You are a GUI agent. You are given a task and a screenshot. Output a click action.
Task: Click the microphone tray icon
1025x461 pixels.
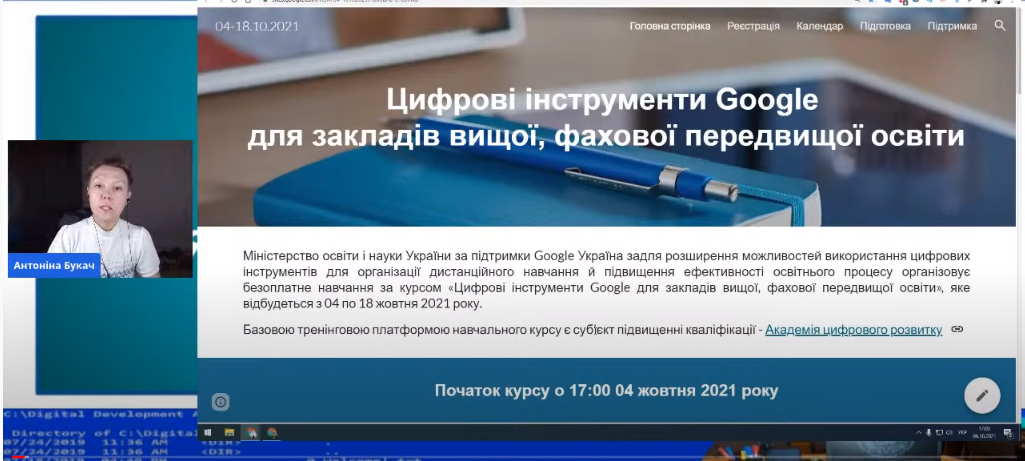pos(928,432)
